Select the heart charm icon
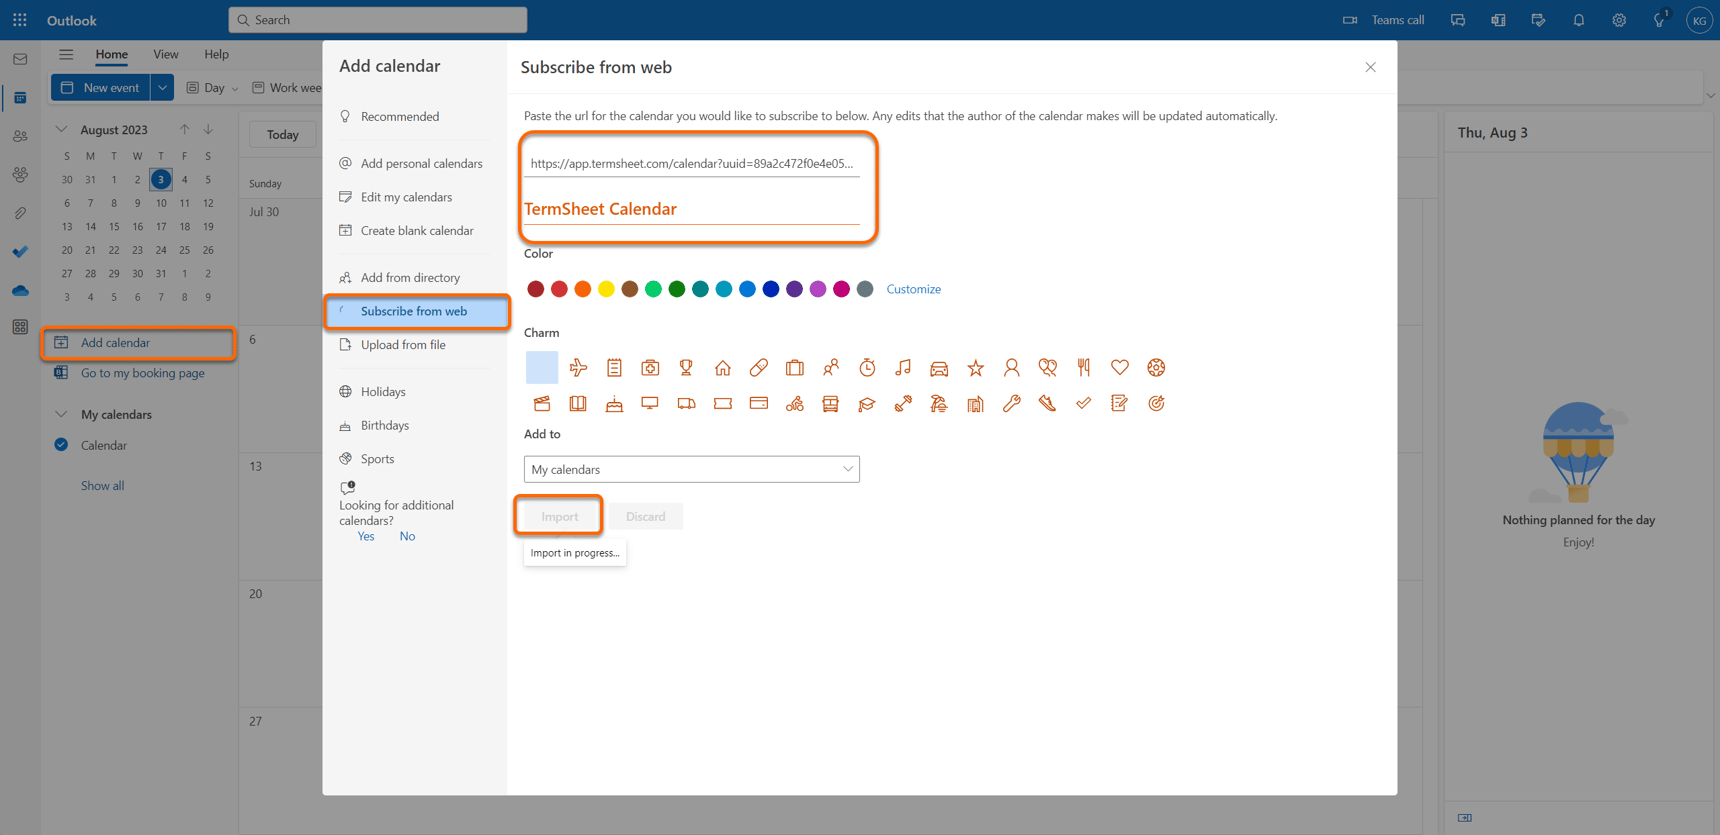 tap(1120, 368)
